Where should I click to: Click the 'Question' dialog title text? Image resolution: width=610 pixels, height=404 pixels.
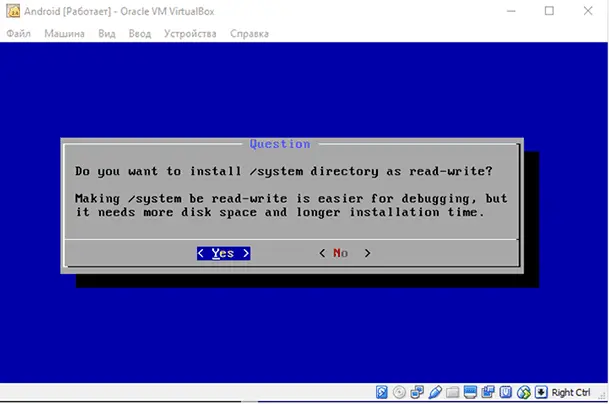(x=280, y=144)
